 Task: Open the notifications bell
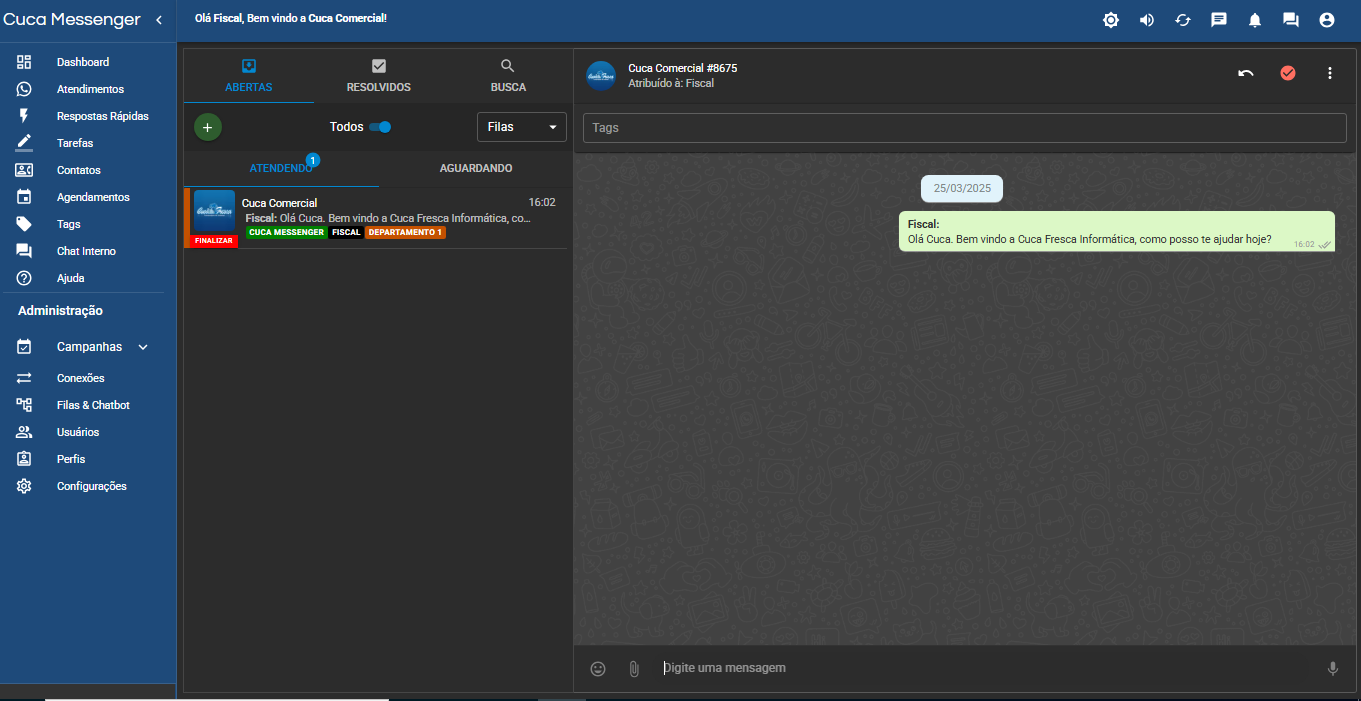[x=1255, y=20]
